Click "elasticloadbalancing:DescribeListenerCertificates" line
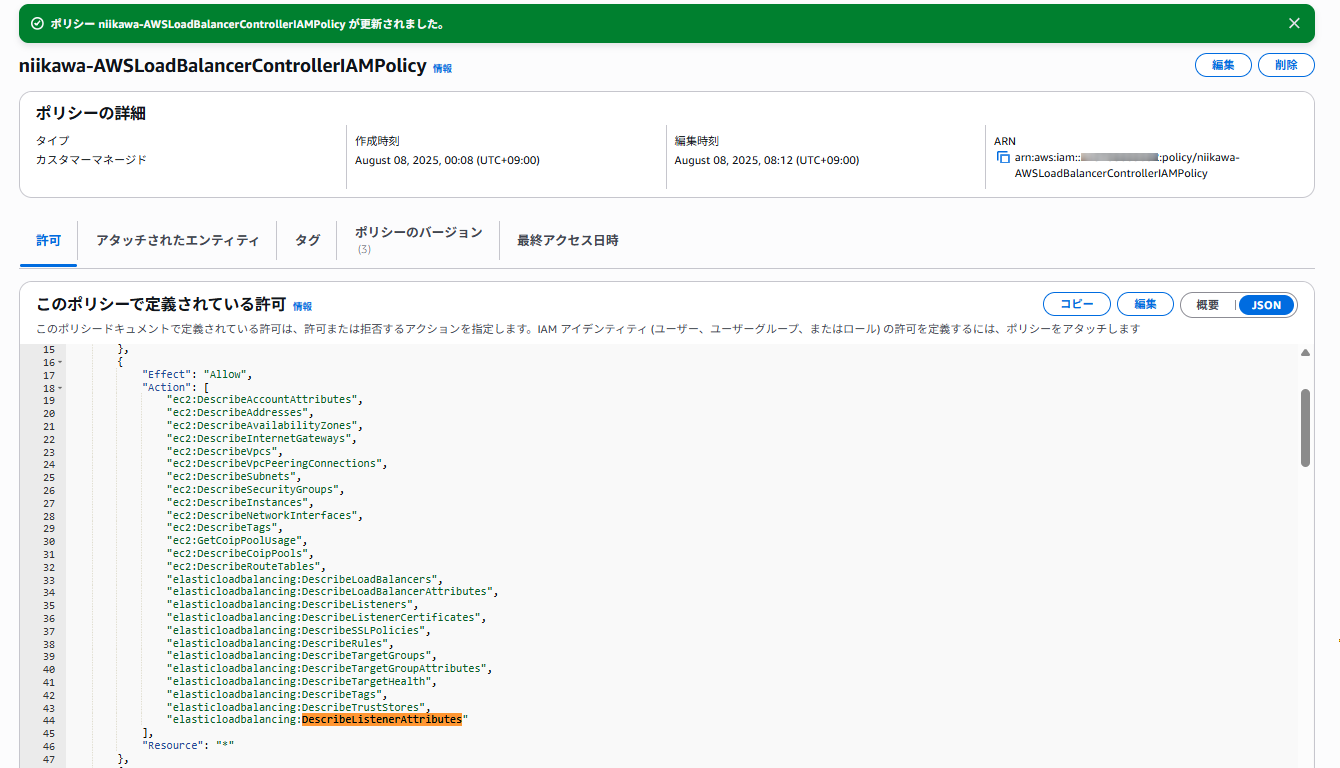 coord(326,618)
